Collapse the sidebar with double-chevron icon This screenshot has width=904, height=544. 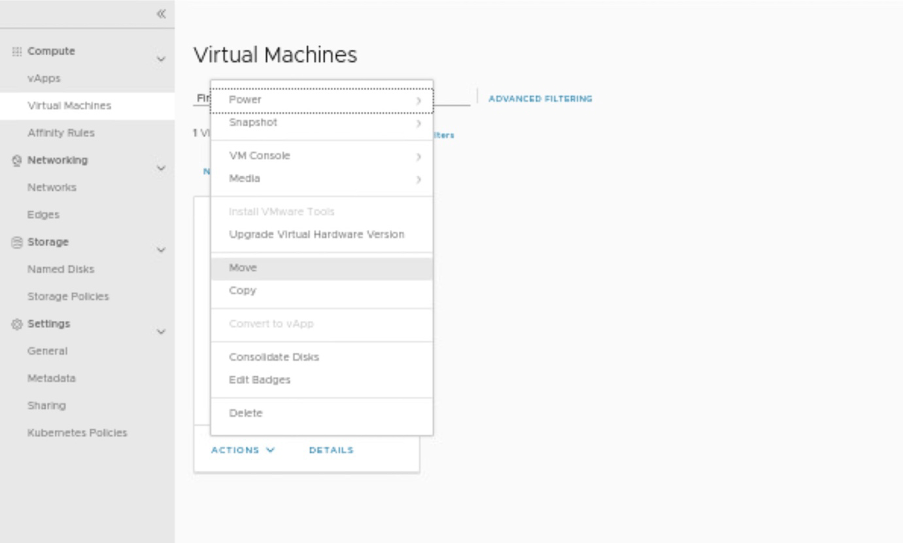coord(161,13)
